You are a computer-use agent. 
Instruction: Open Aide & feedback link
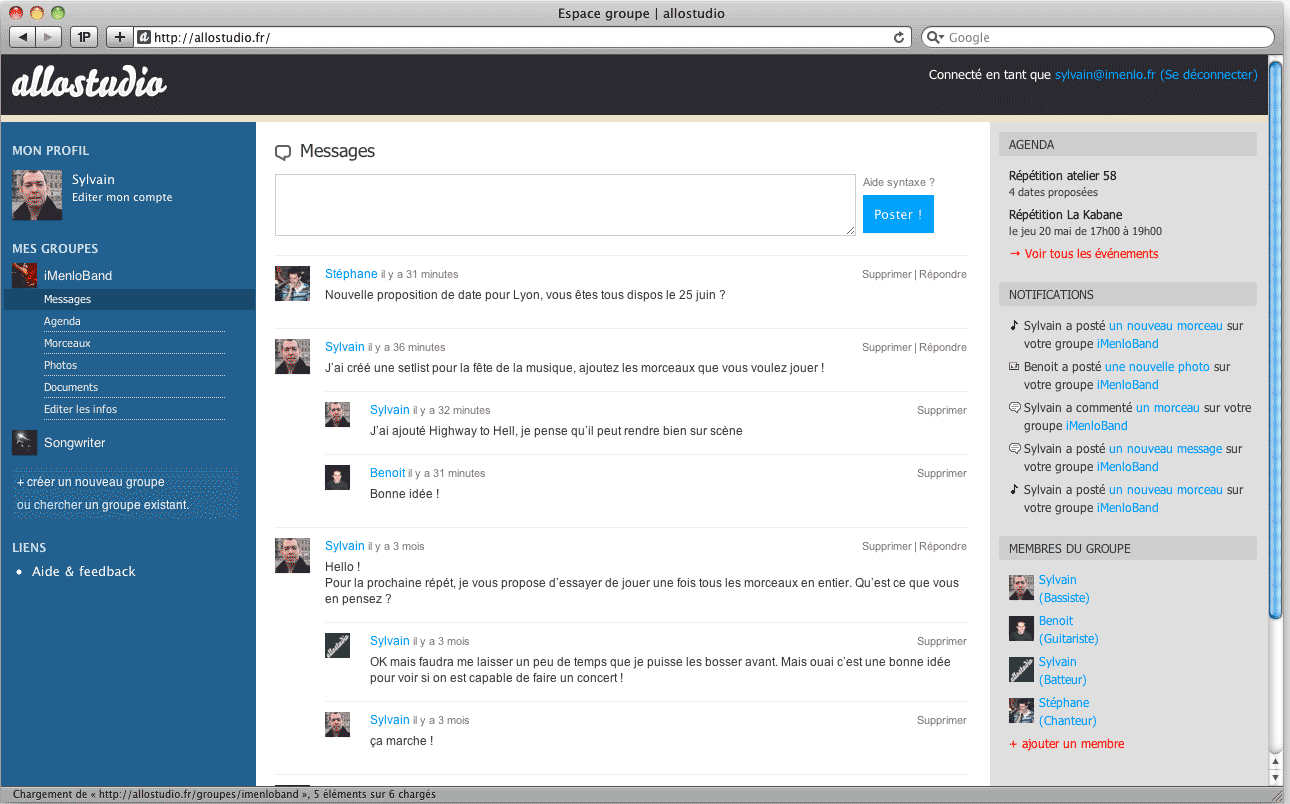[84, 571]
